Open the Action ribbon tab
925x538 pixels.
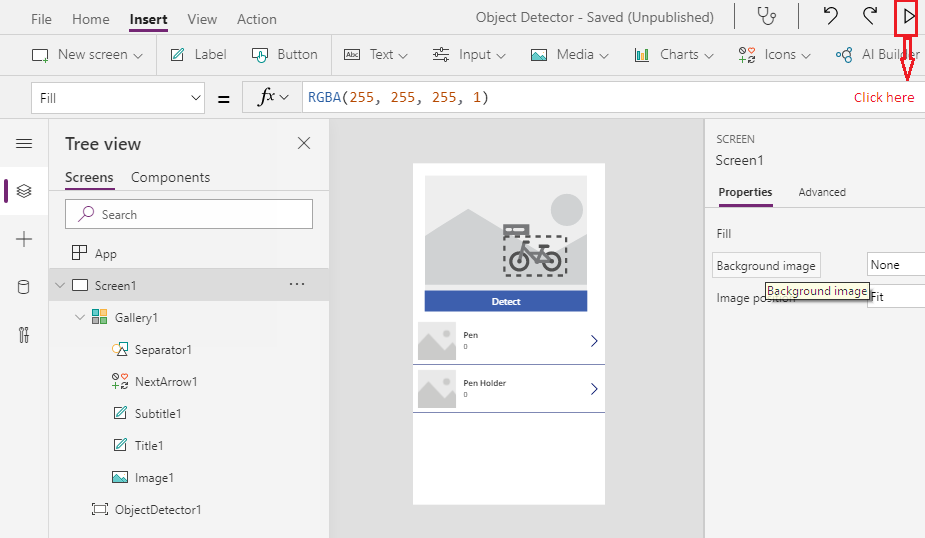(x=257, y=19)
